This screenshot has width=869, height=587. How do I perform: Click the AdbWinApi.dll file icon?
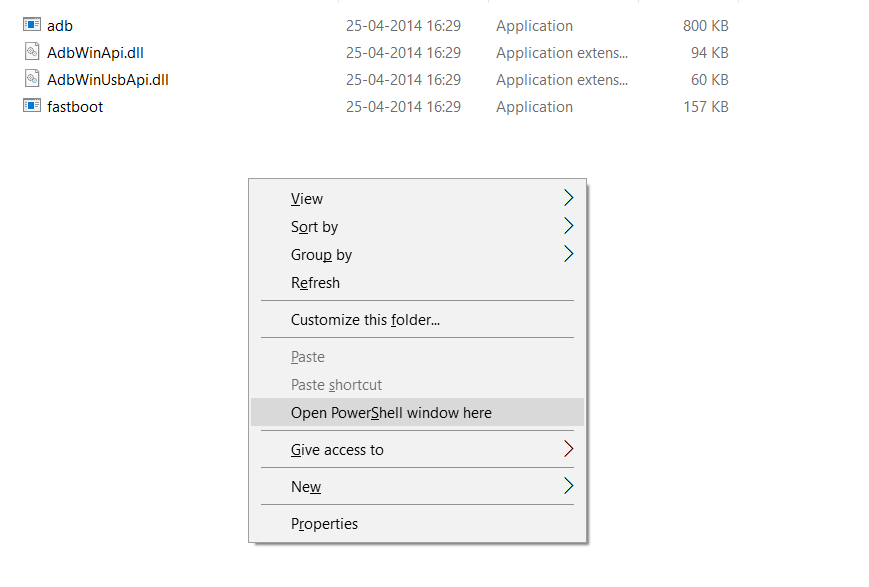[32, 52]
